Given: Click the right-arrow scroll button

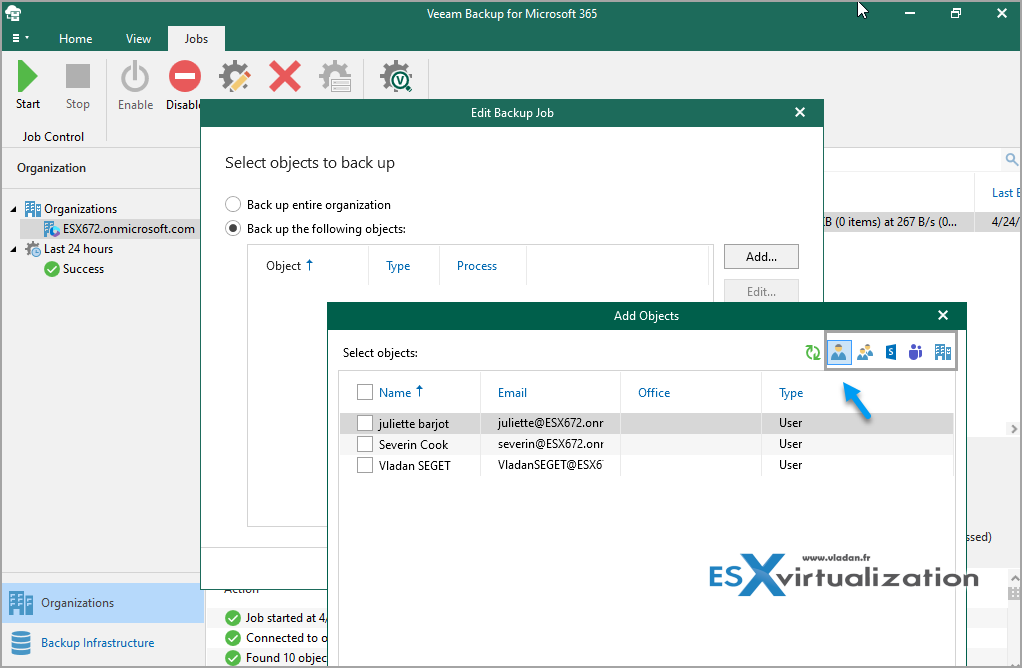Looking at the screenshot, I should tap(1013, 429).
